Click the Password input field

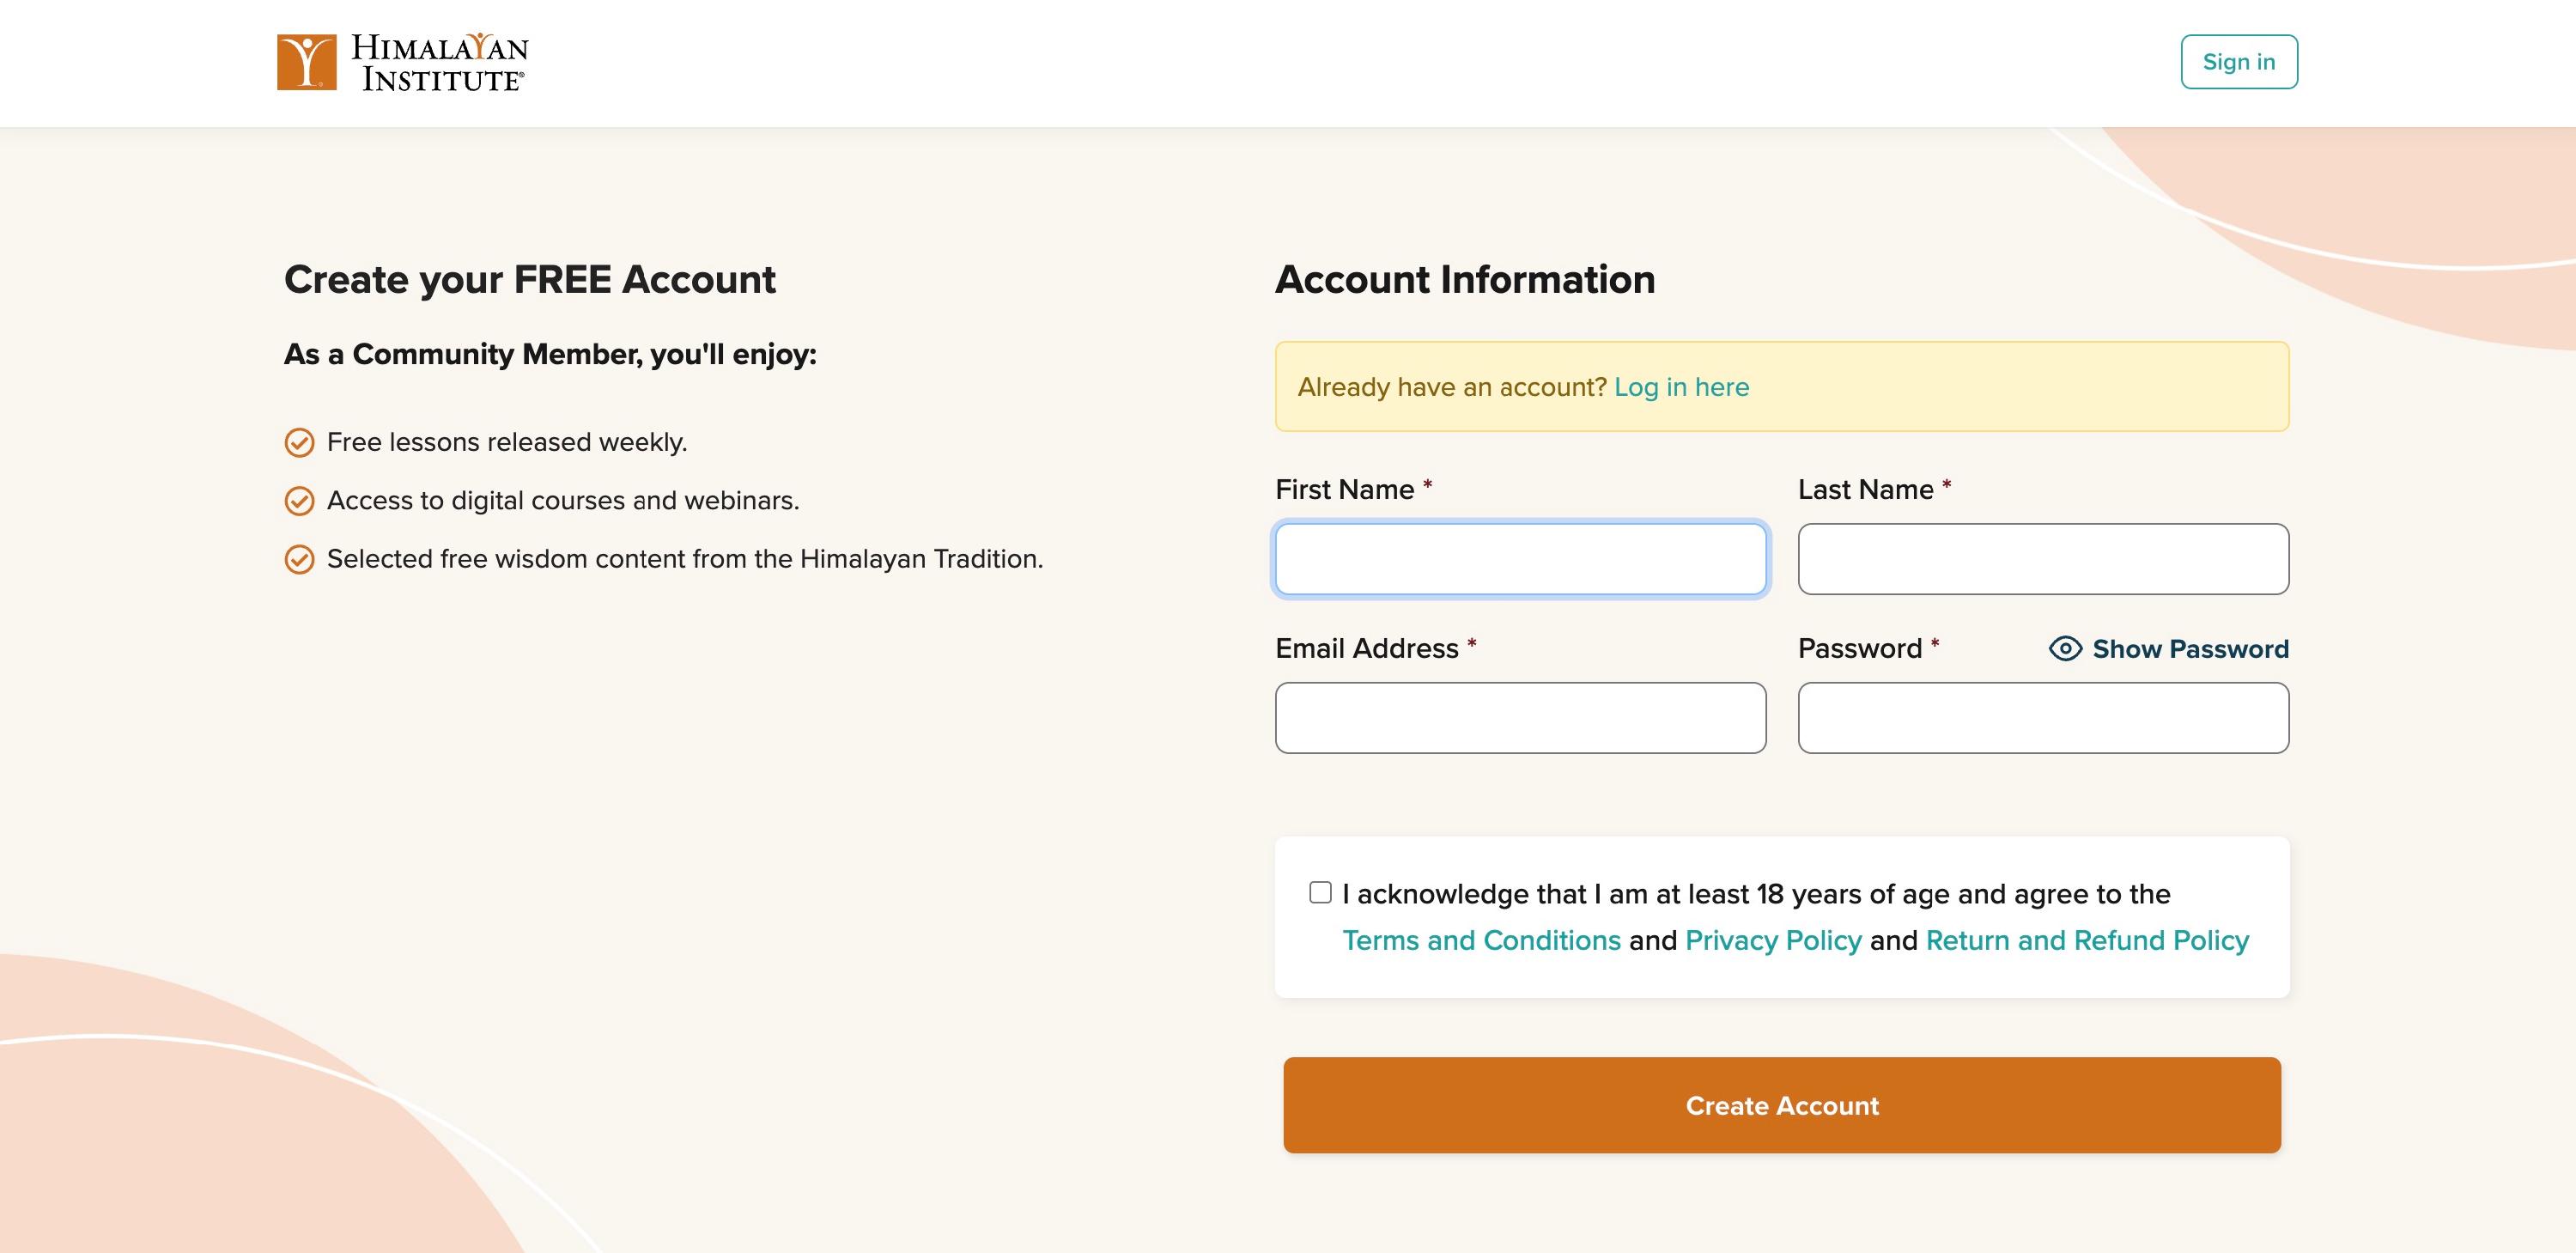pos(2042,718)
